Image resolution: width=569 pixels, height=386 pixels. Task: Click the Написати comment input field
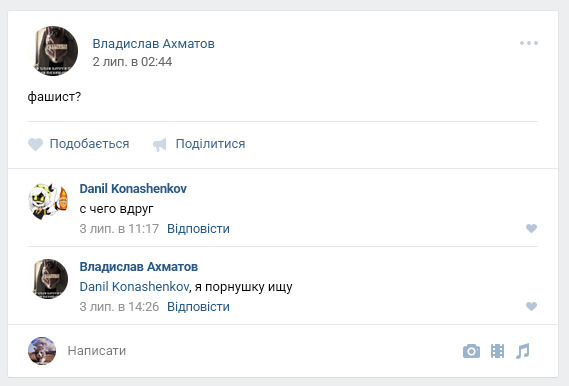click(254, 351)
